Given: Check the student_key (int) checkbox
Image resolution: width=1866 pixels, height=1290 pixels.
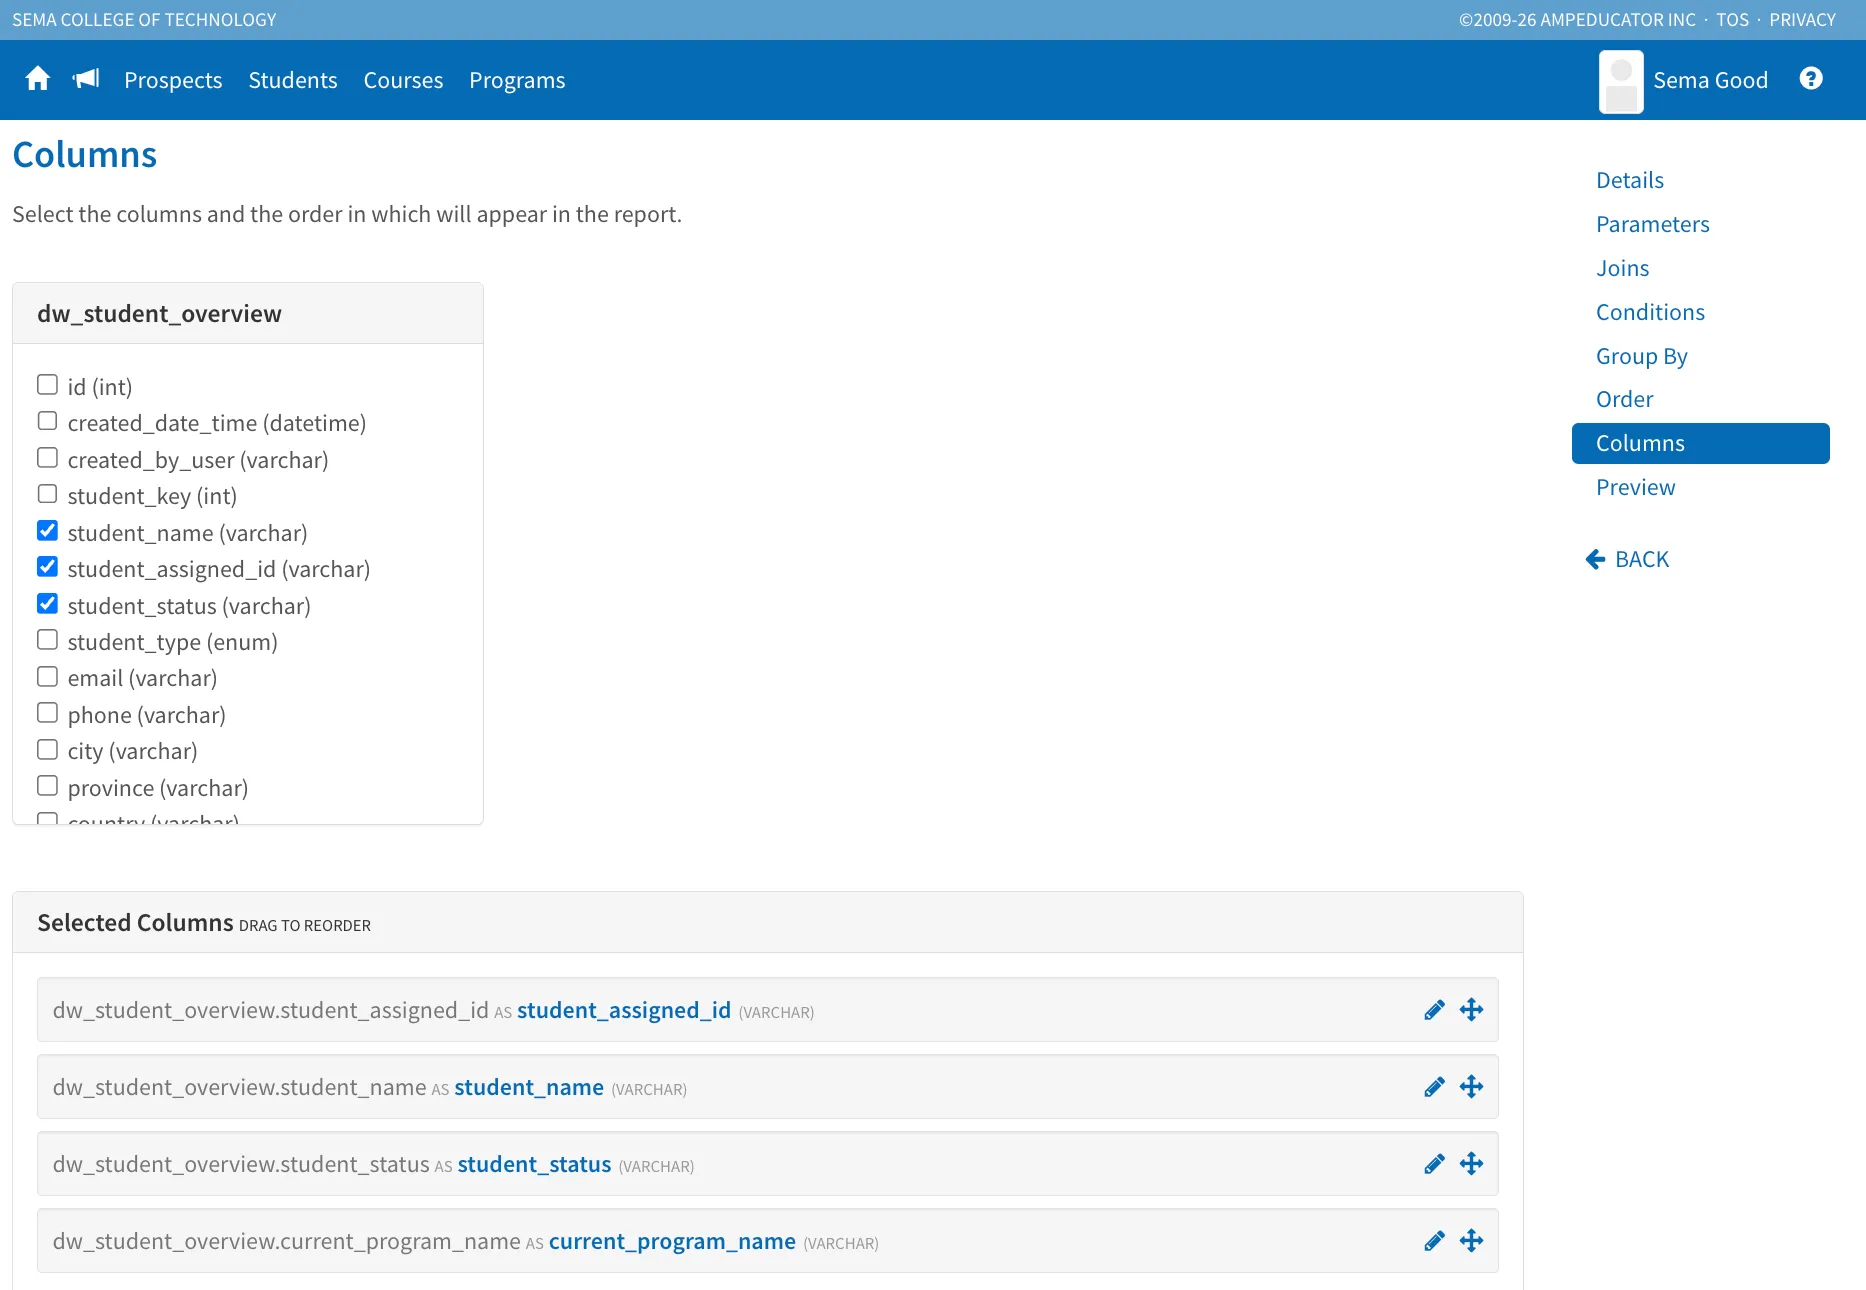Looking at the screenshot, I should pyautogui.click(x=47, y=494).
